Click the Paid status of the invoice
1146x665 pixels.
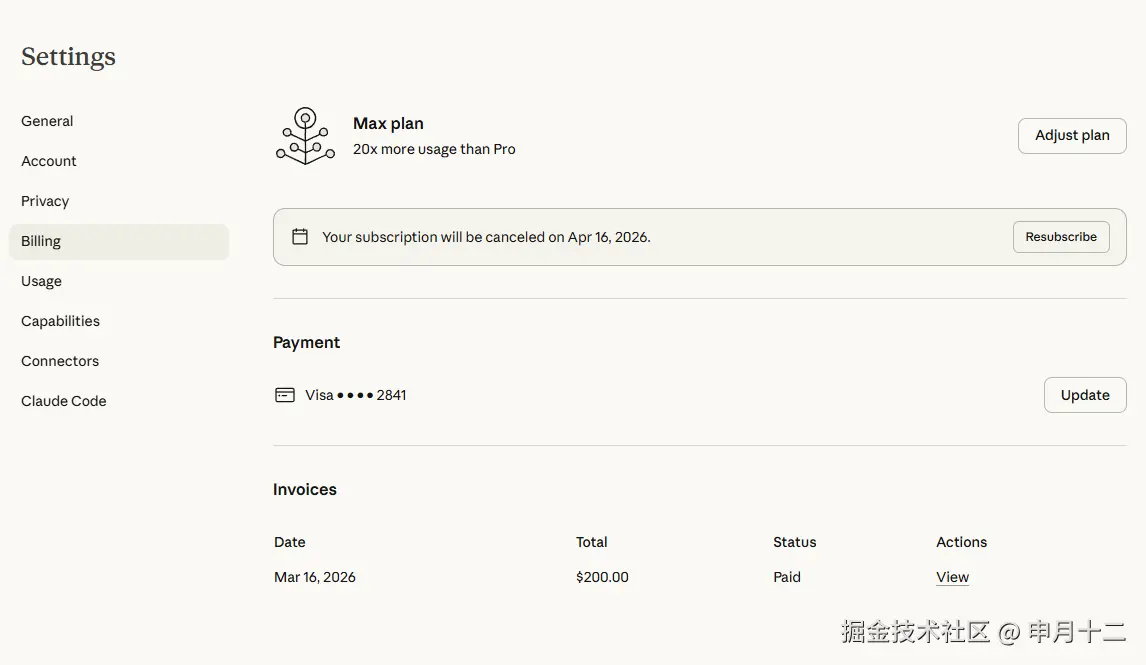[787, 577]
